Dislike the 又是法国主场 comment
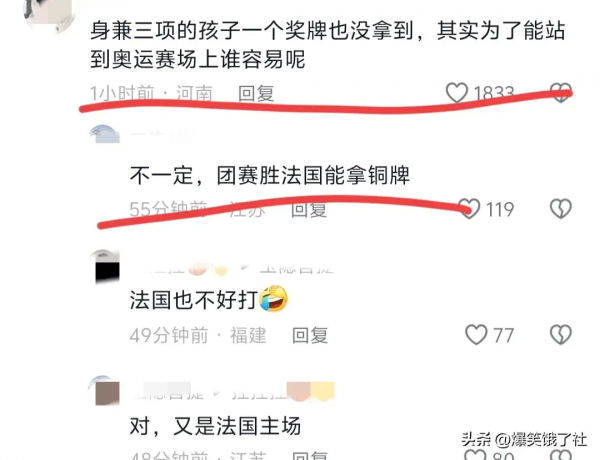The width and height of the screenshot is (600, 460). click(x=561, y=455)
